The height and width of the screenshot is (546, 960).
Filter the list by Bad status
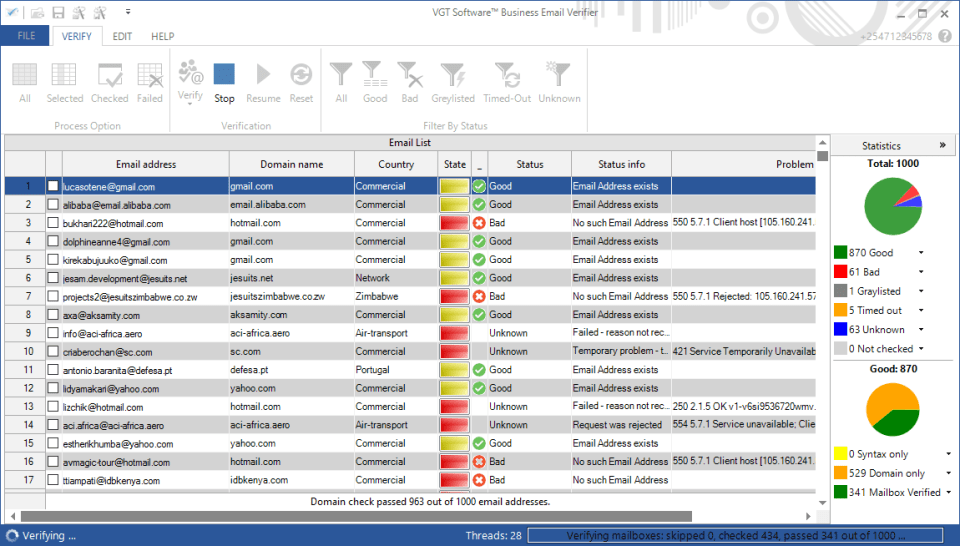coord(410,74)
